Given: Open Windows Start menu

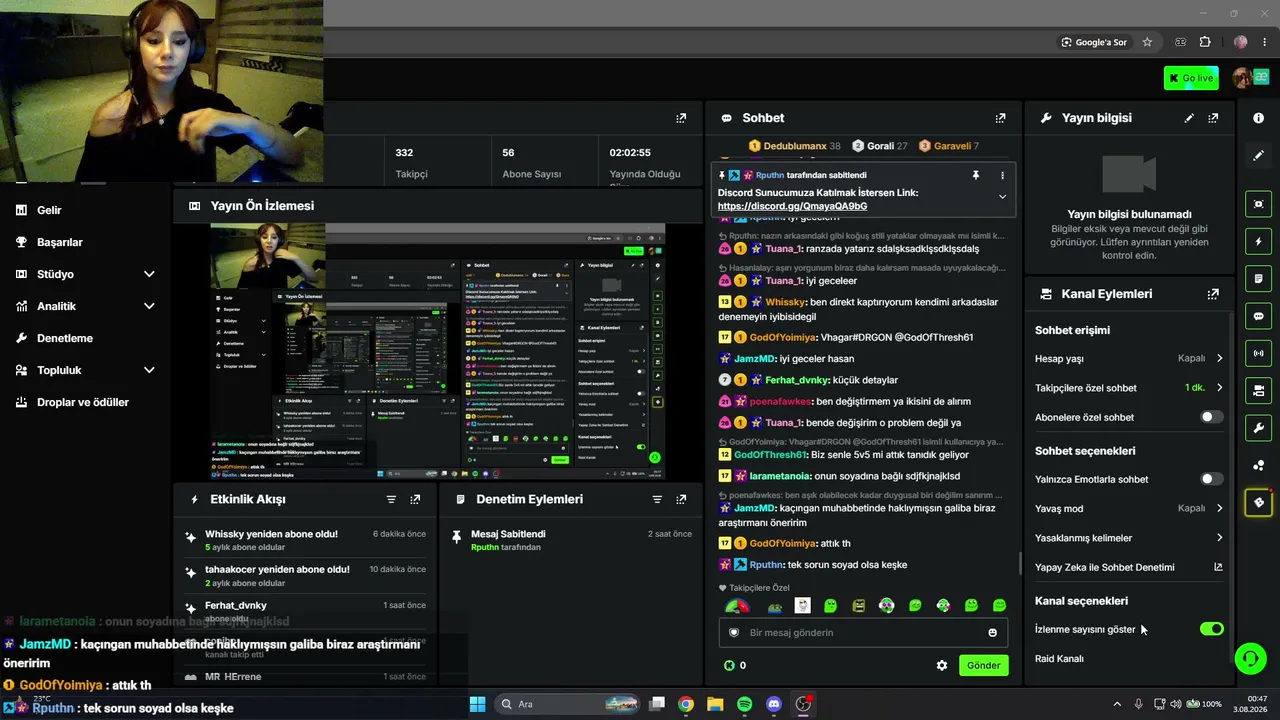Looking at the screenshot, I should click(x=477, y=704).
